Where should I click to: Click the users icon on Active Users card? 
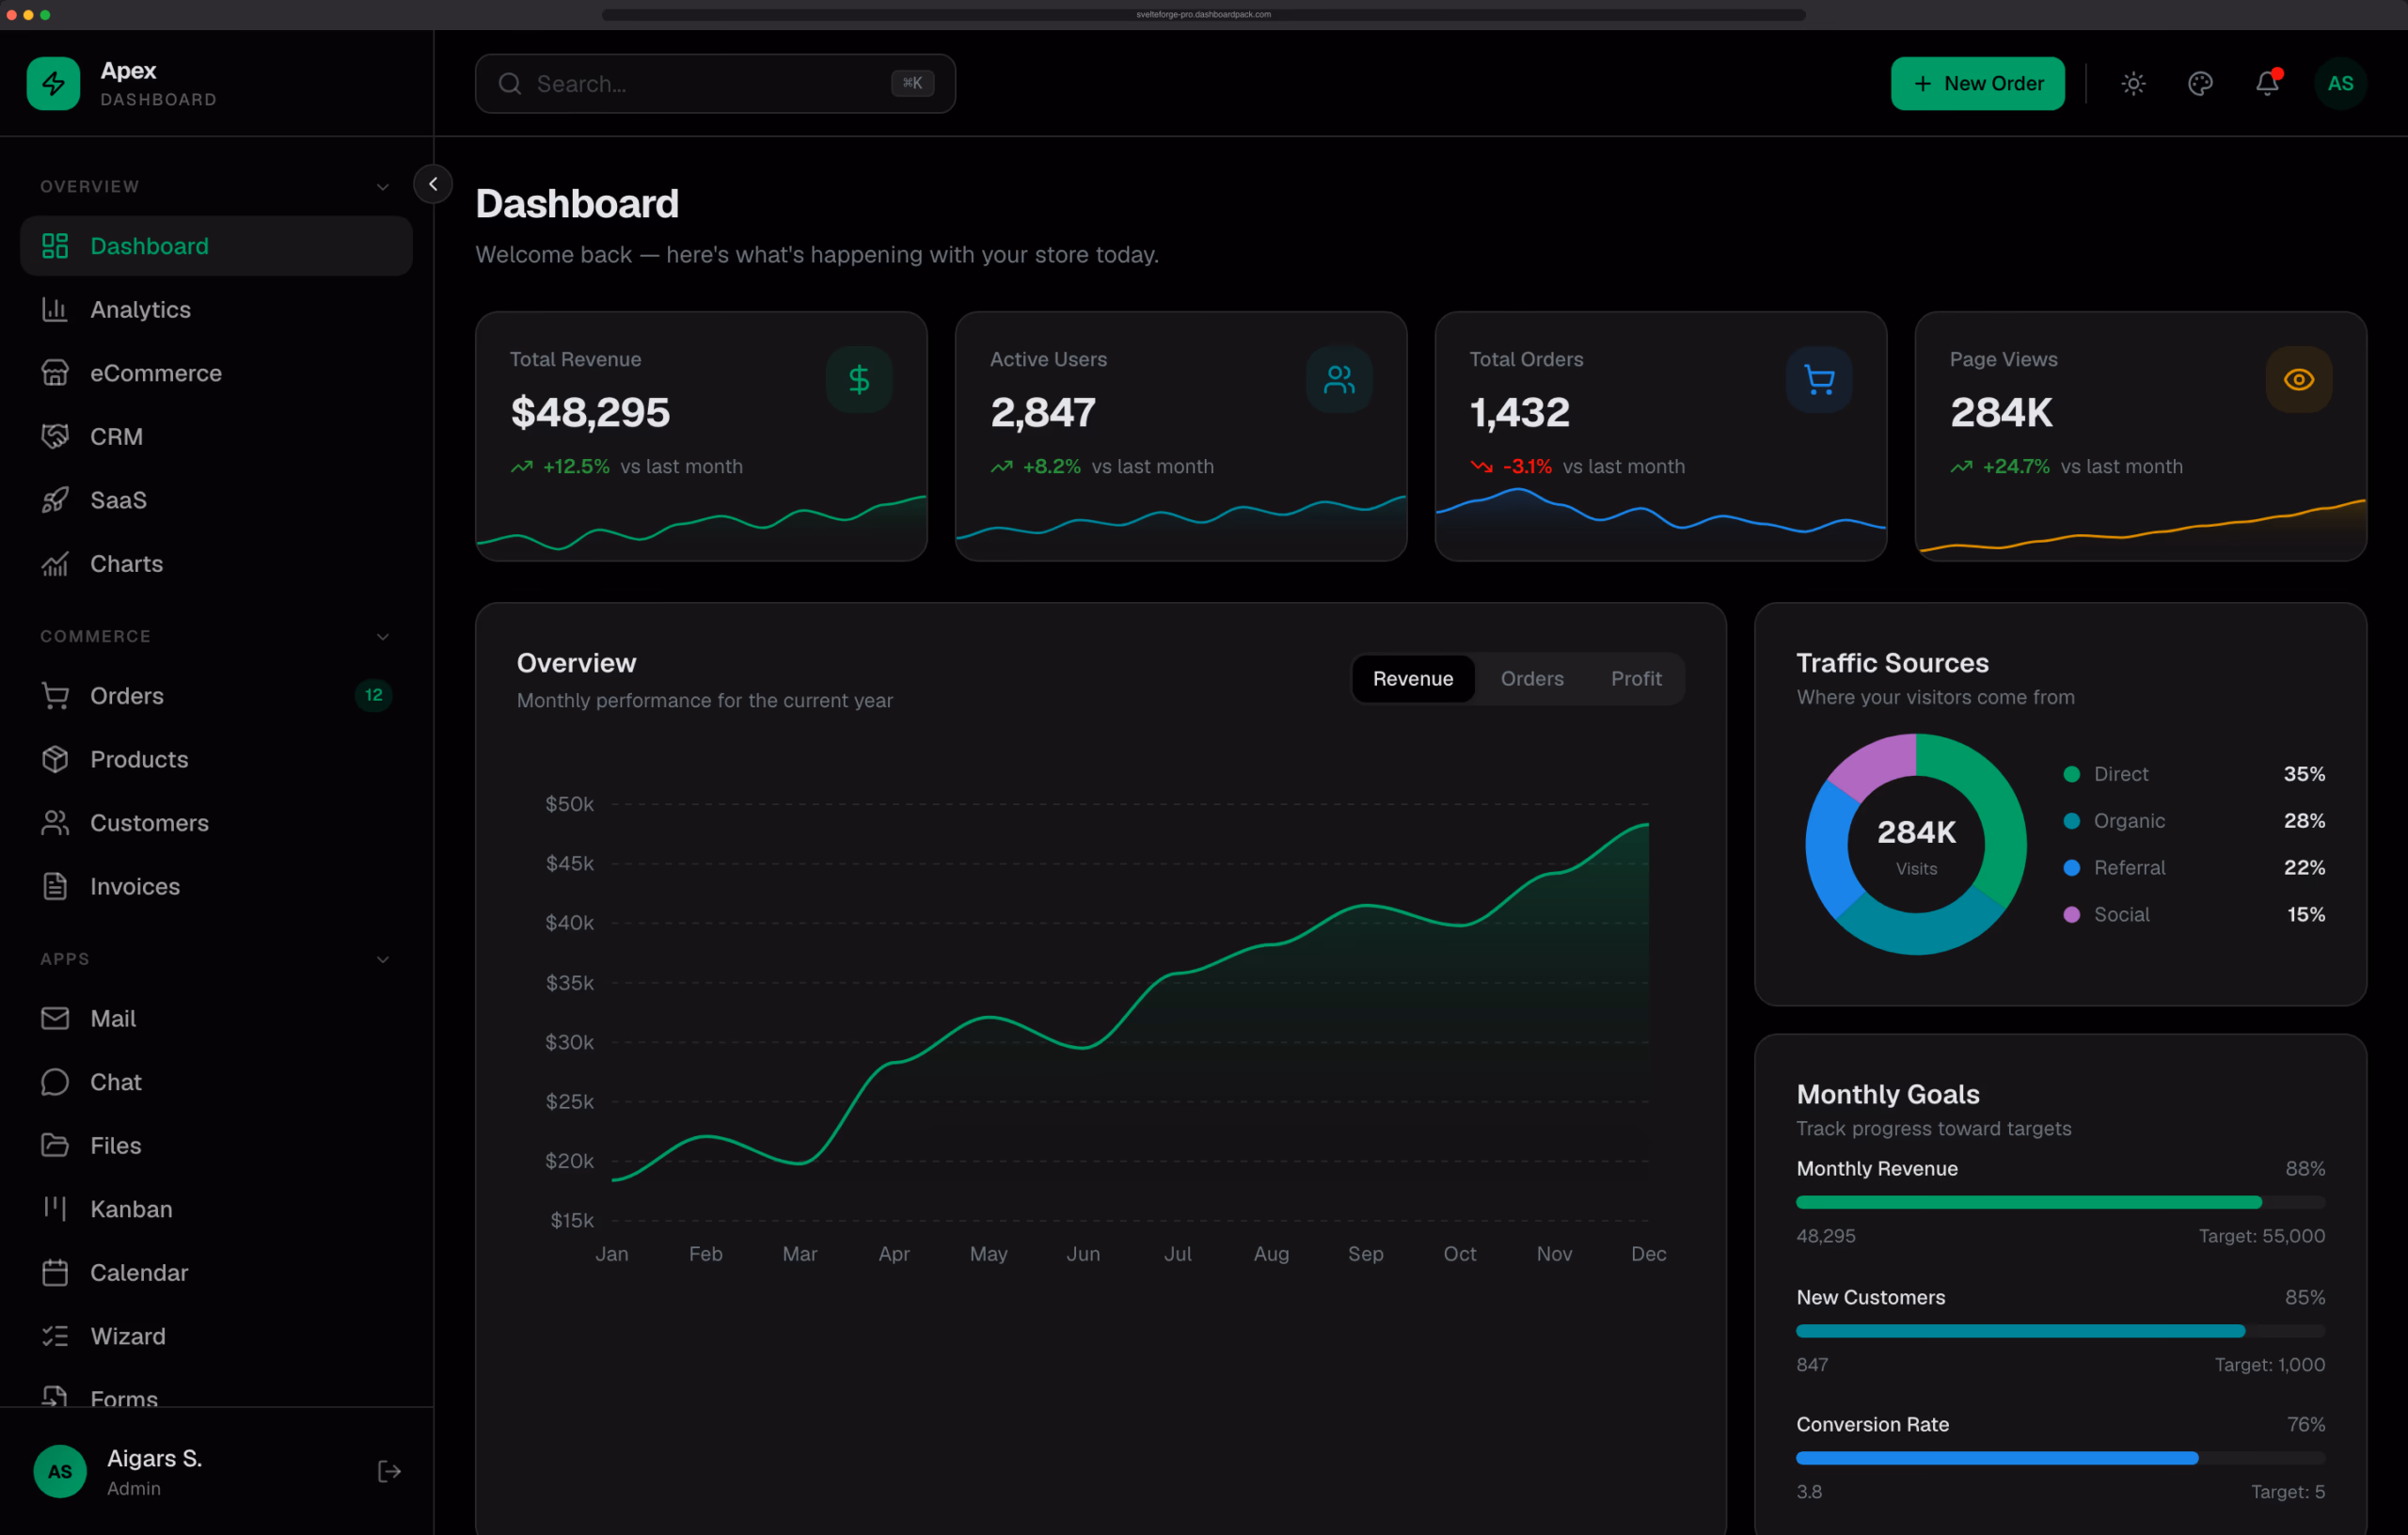click(1339, 380)
